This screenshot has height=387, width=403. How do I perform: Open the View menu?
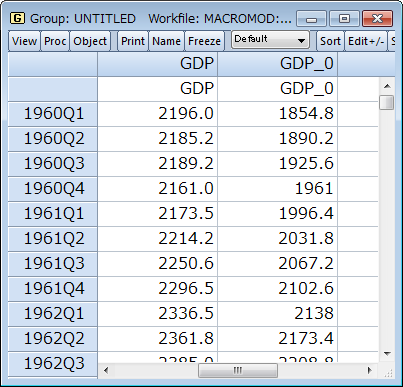[x=24, y=41]
